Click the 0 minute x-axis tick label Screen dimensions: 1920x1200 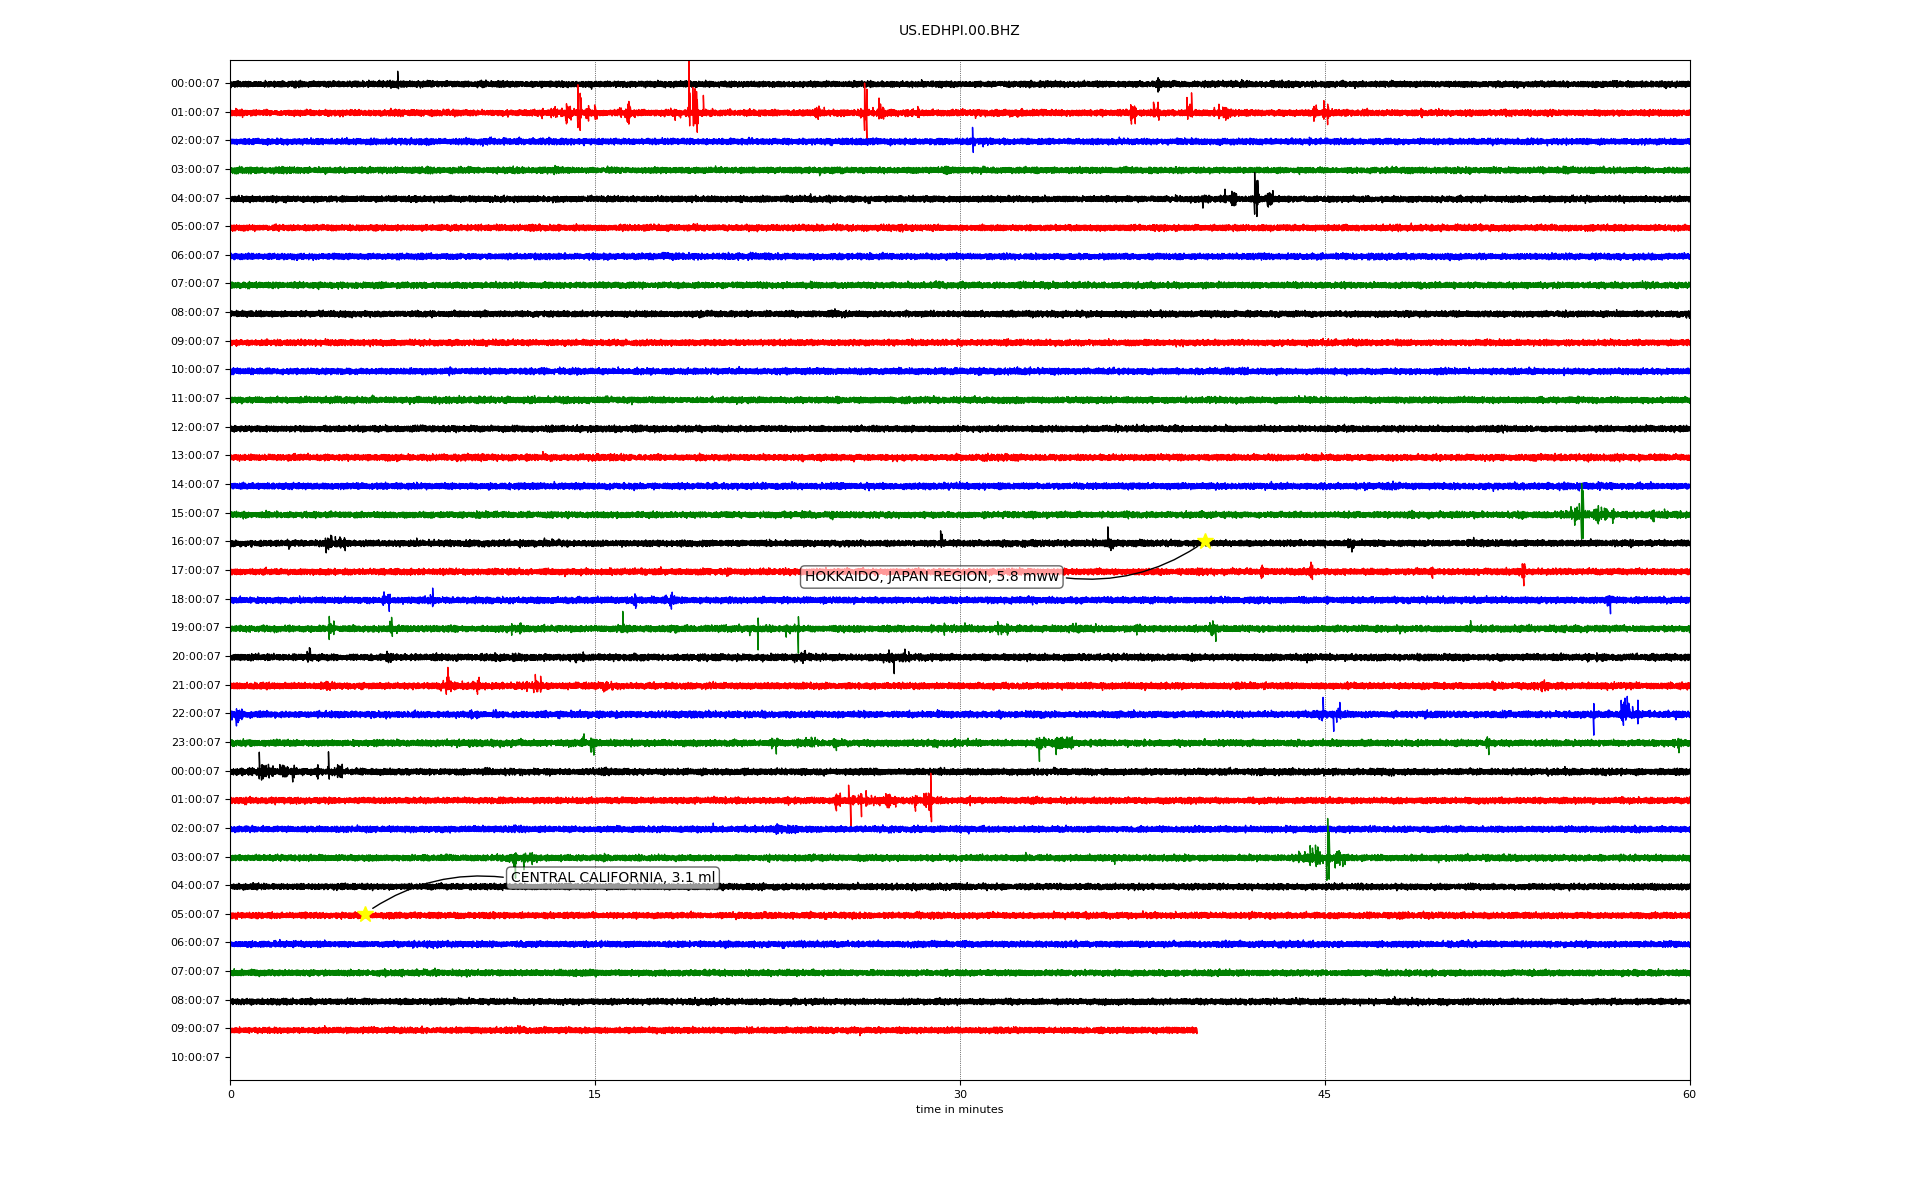pyautogui.click(x=231, y=1095)
